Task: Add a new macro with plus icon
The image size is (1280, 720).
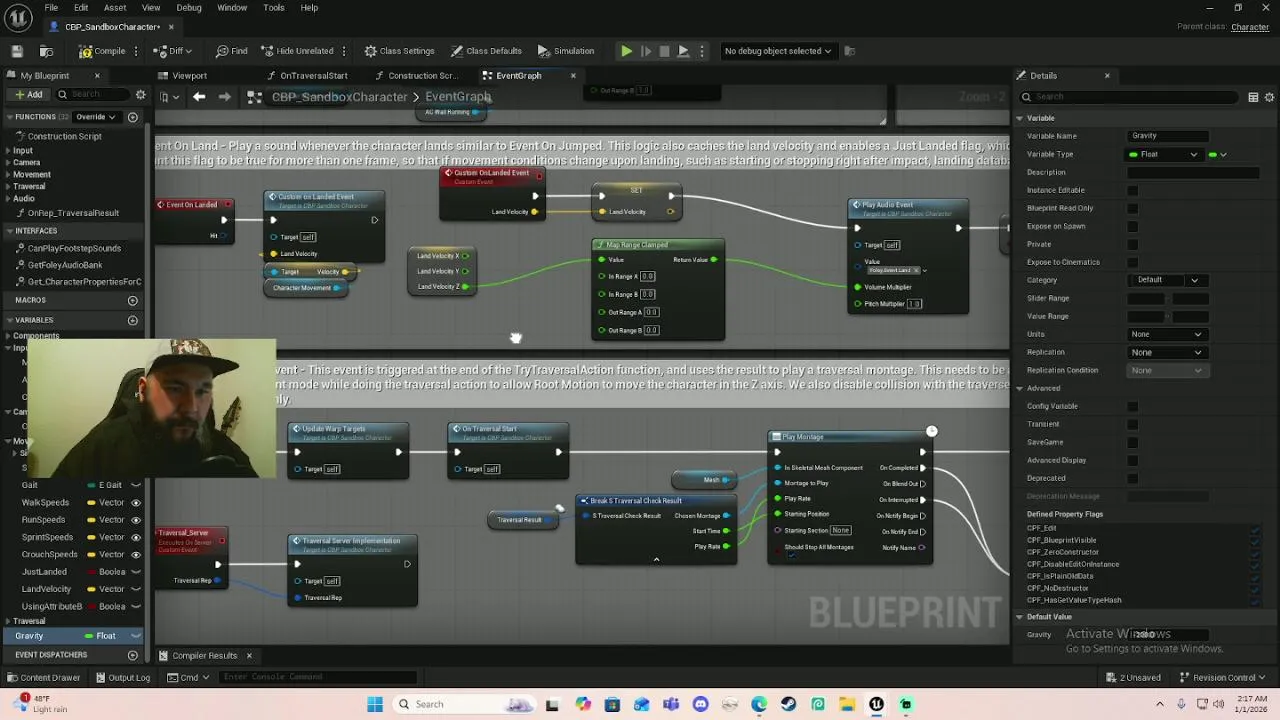Action: coord(133,300)
